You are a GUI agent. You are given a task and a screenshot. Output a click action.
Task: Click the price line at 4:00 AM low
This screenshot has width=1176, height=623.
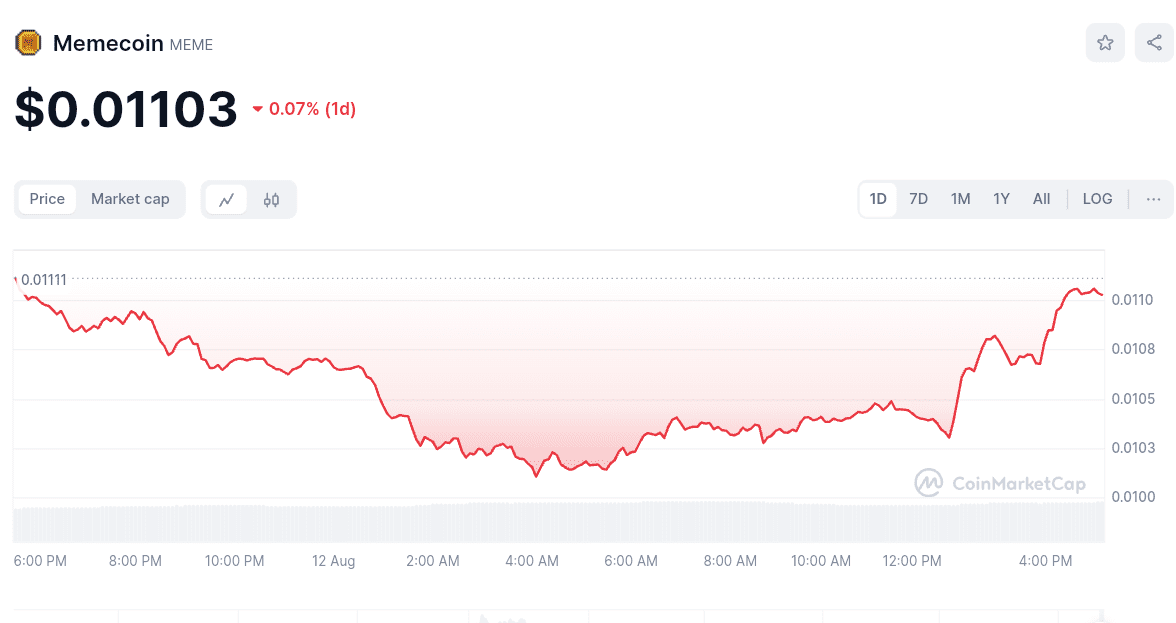tap(536, 475)
